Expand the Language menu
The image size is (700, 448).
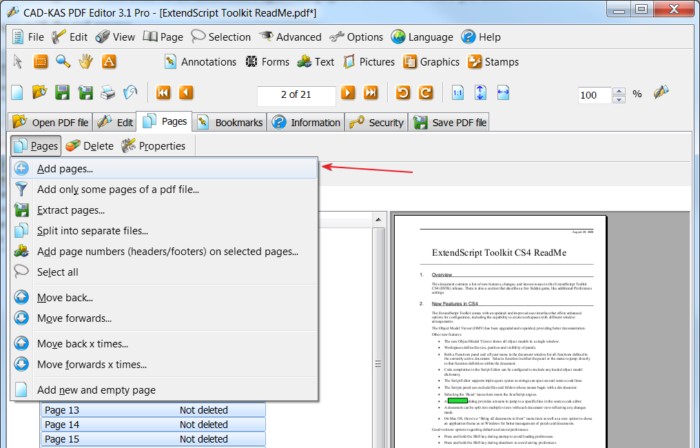(x=421, y=37)
